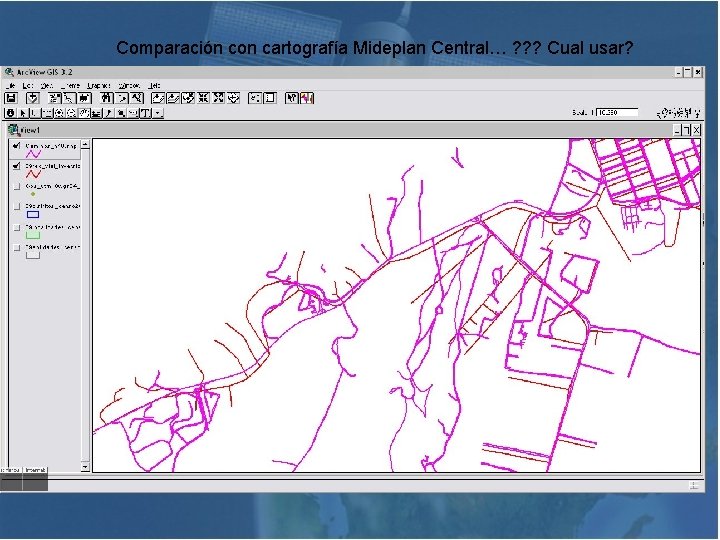Select the Select Feature rectangle tool

click(x=48, y=113)
